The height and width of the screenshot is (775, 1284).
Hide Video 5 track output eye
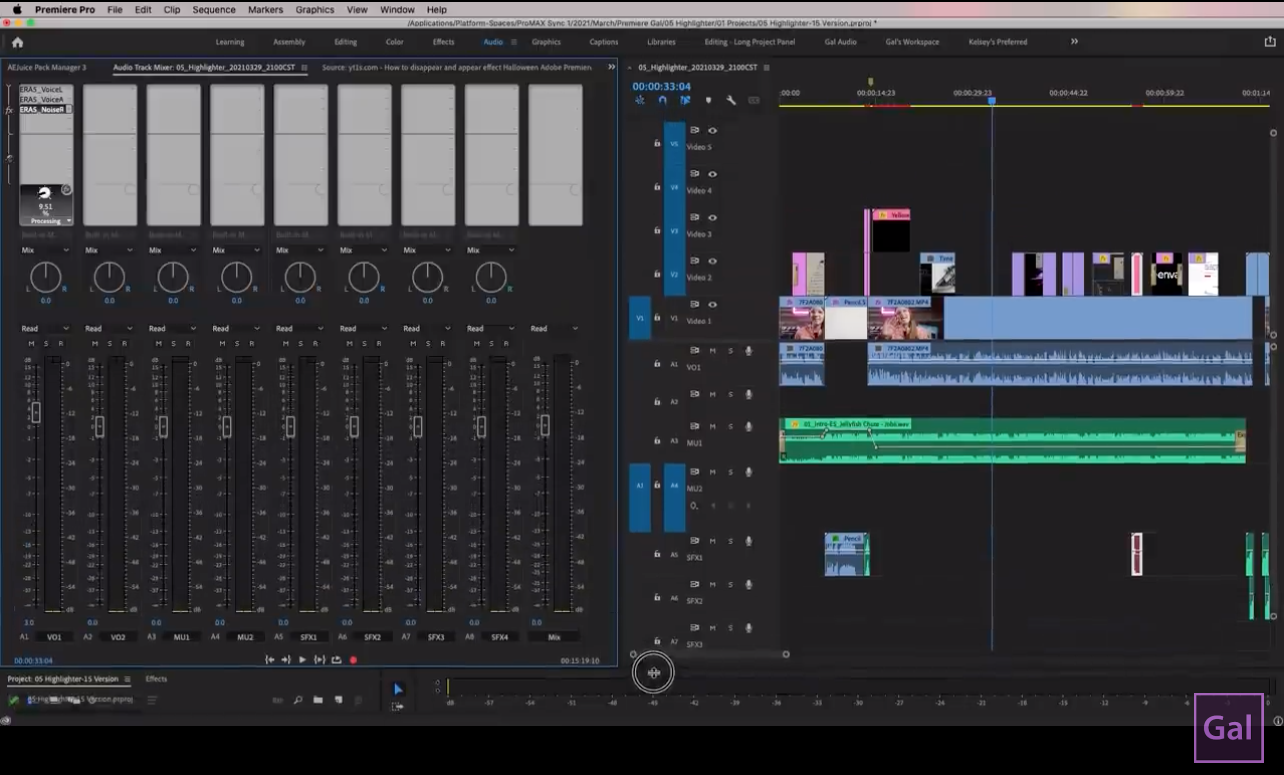tap(713, 130)
